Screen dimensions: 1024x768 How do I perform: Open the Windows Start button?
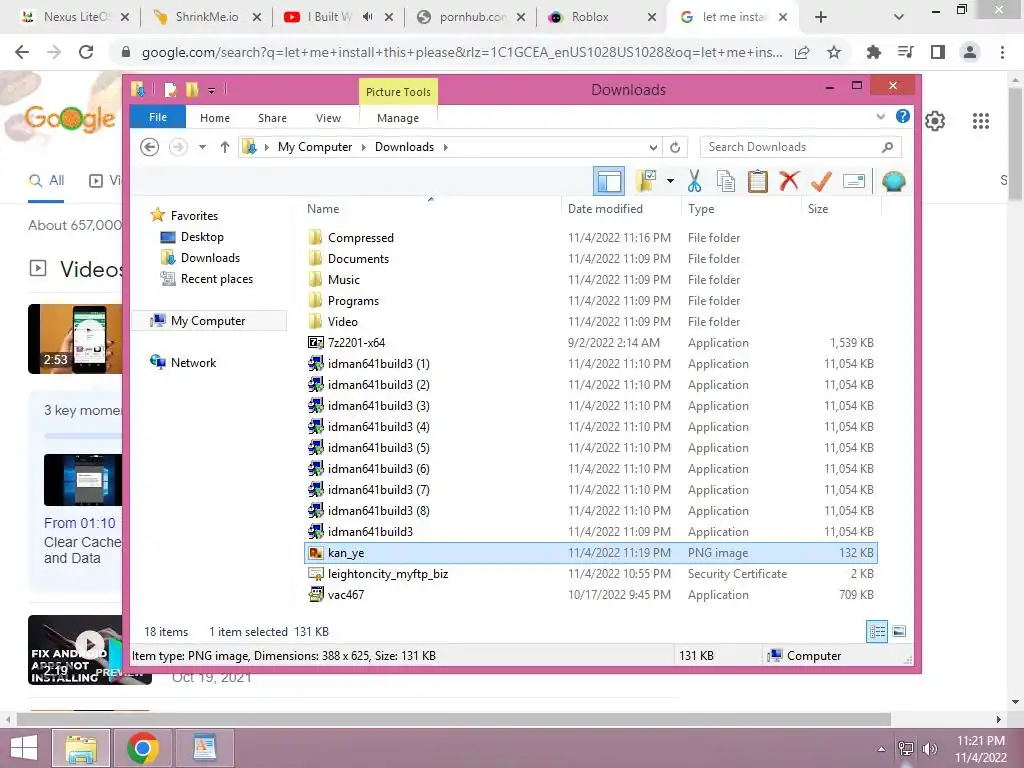point(24,748)
